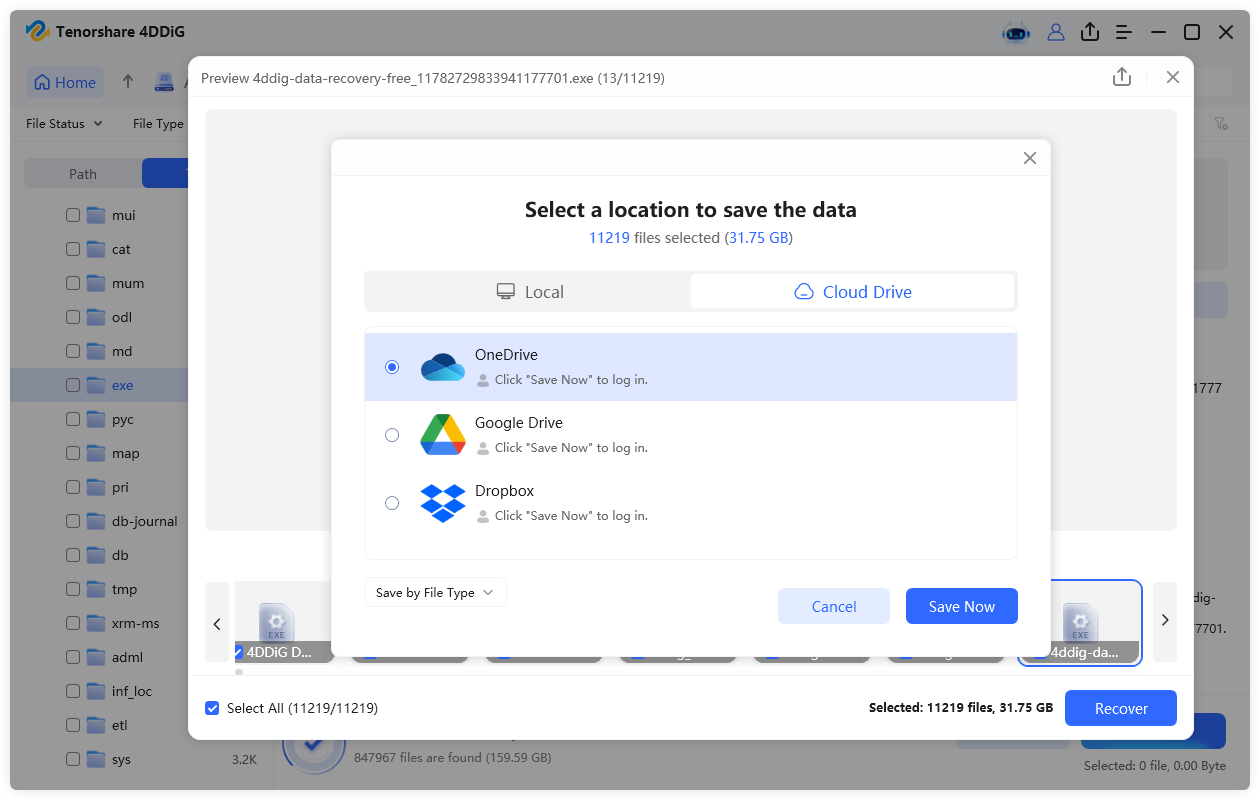
Task: Switch to the Local tab
Action: pos(529,292)
